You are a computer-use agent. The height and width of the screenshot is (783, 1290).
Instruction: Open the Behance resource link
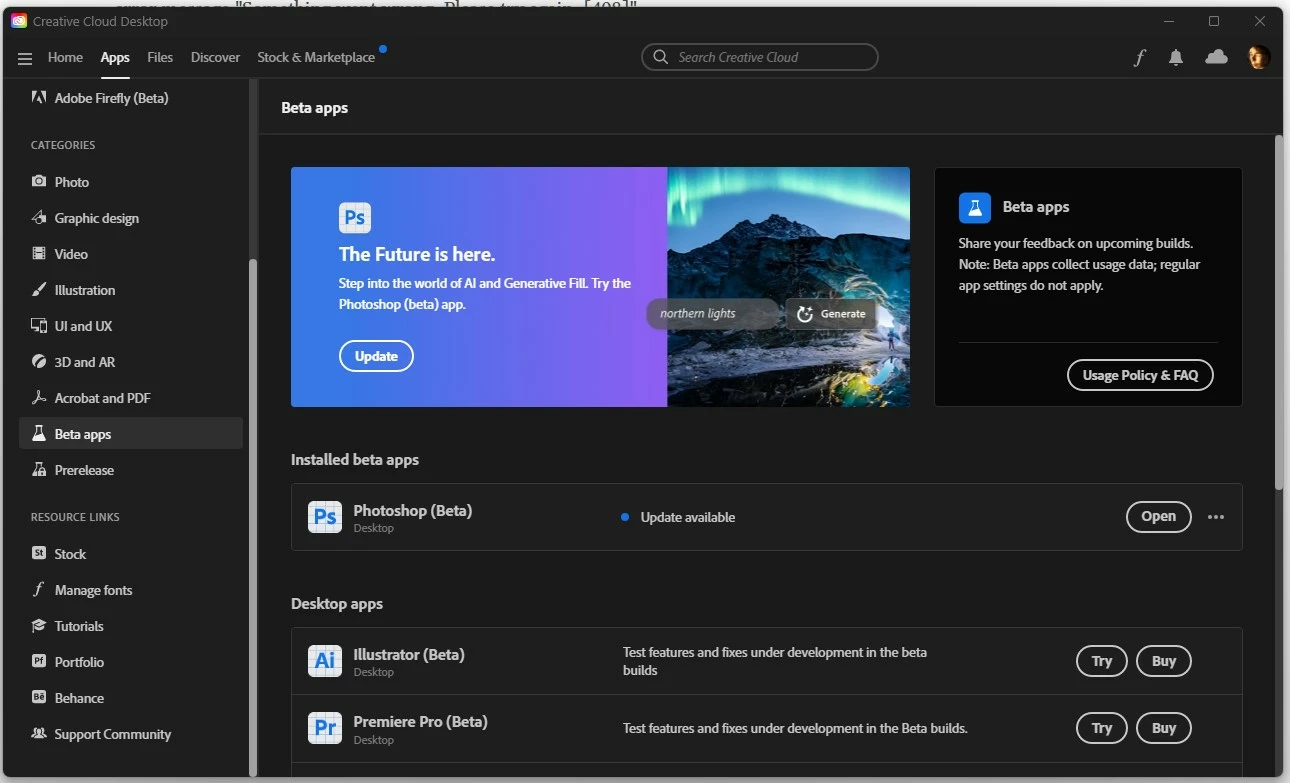(x=131, y=698)
